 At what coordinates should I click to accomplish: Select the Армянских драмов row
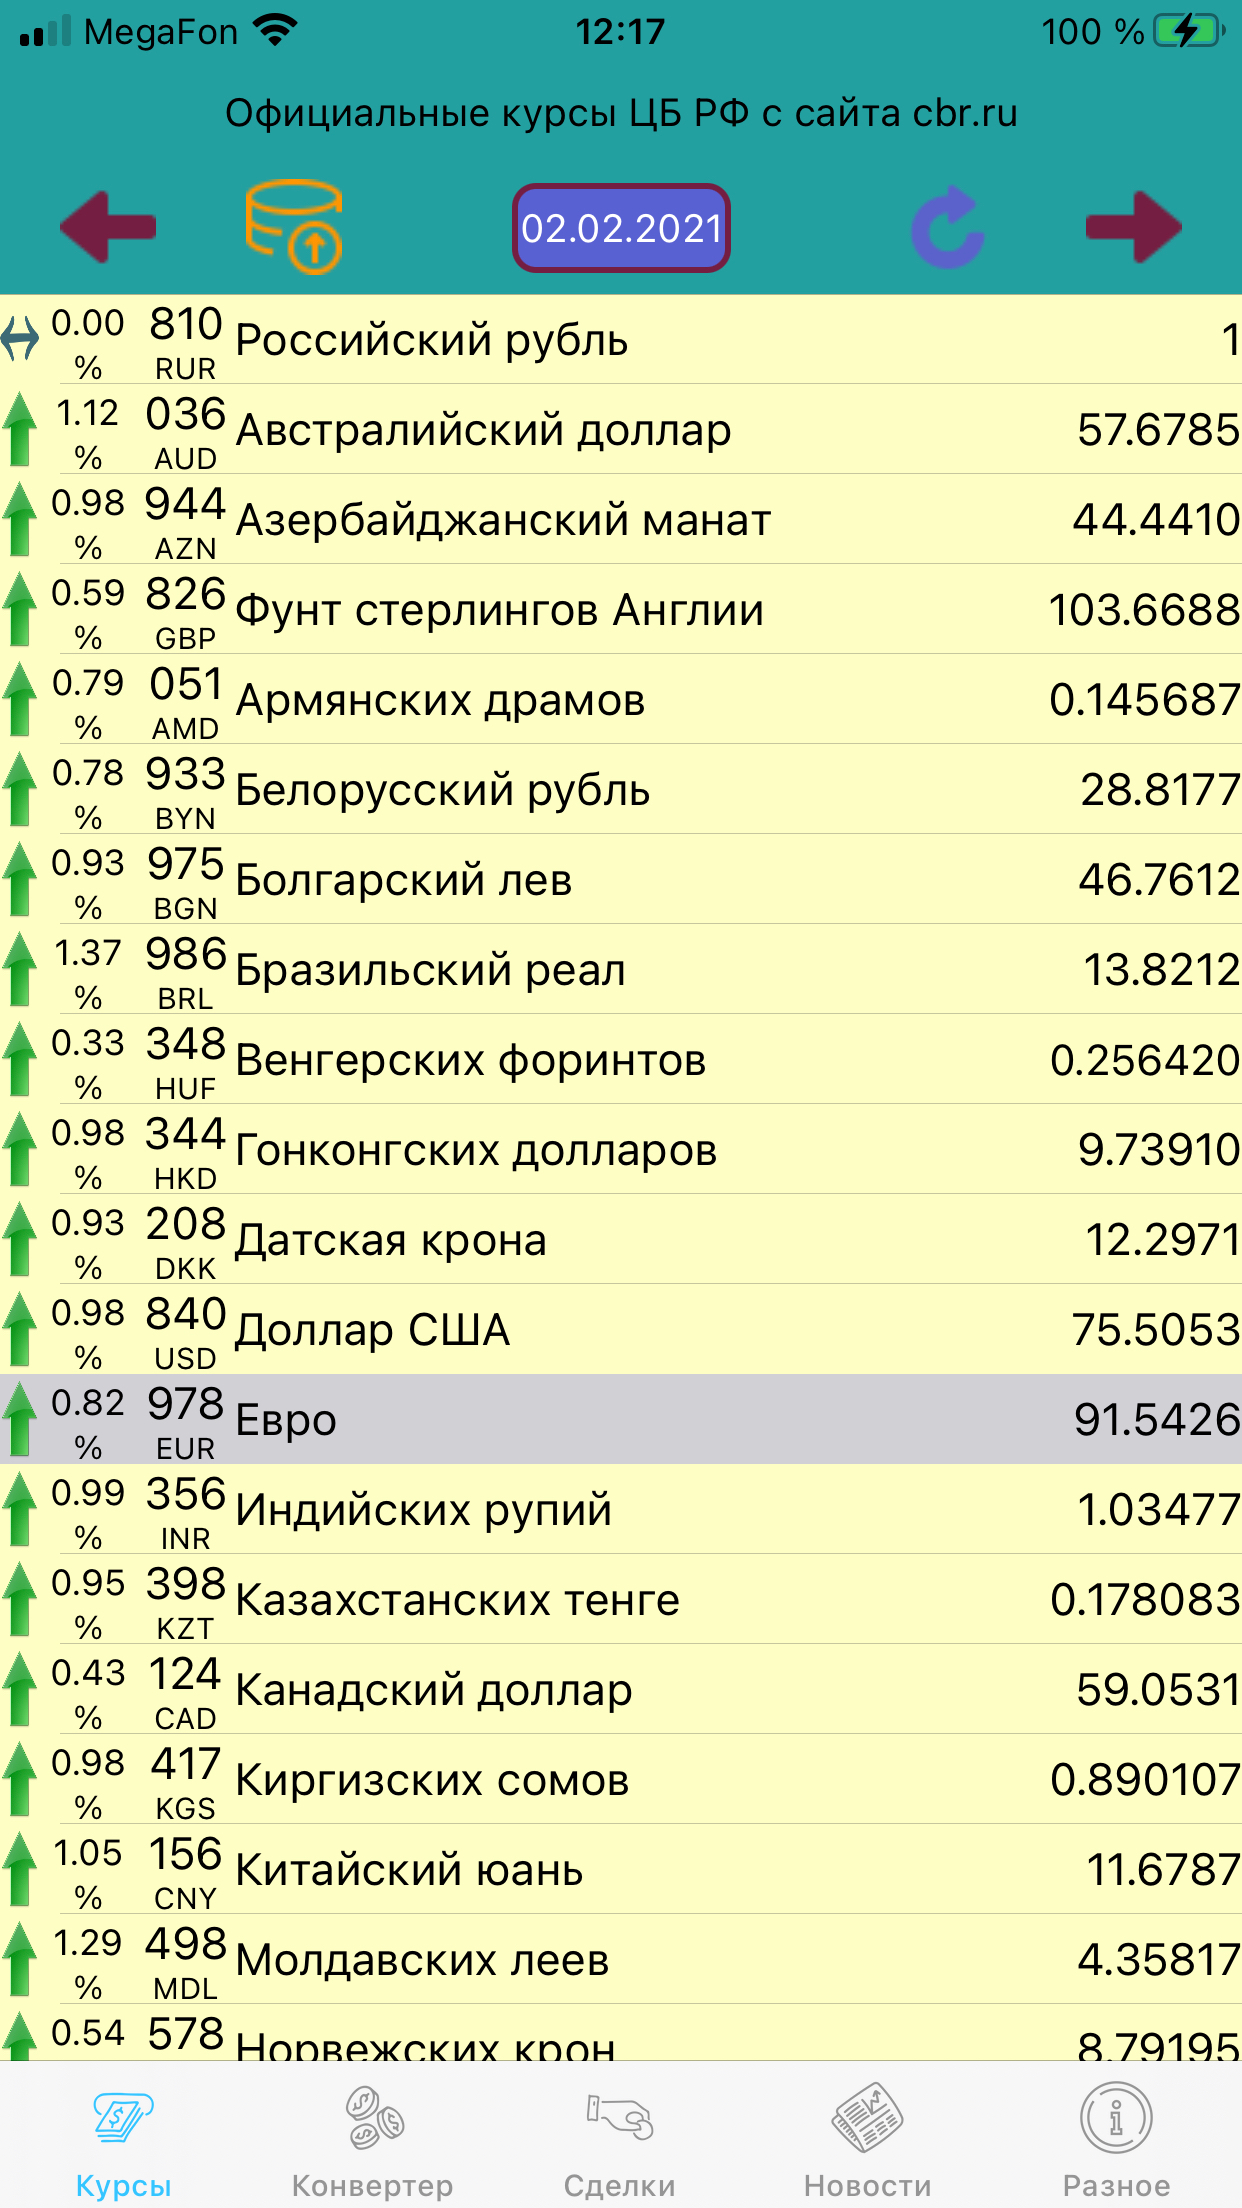pyautogui.click(x=621, y=700)
